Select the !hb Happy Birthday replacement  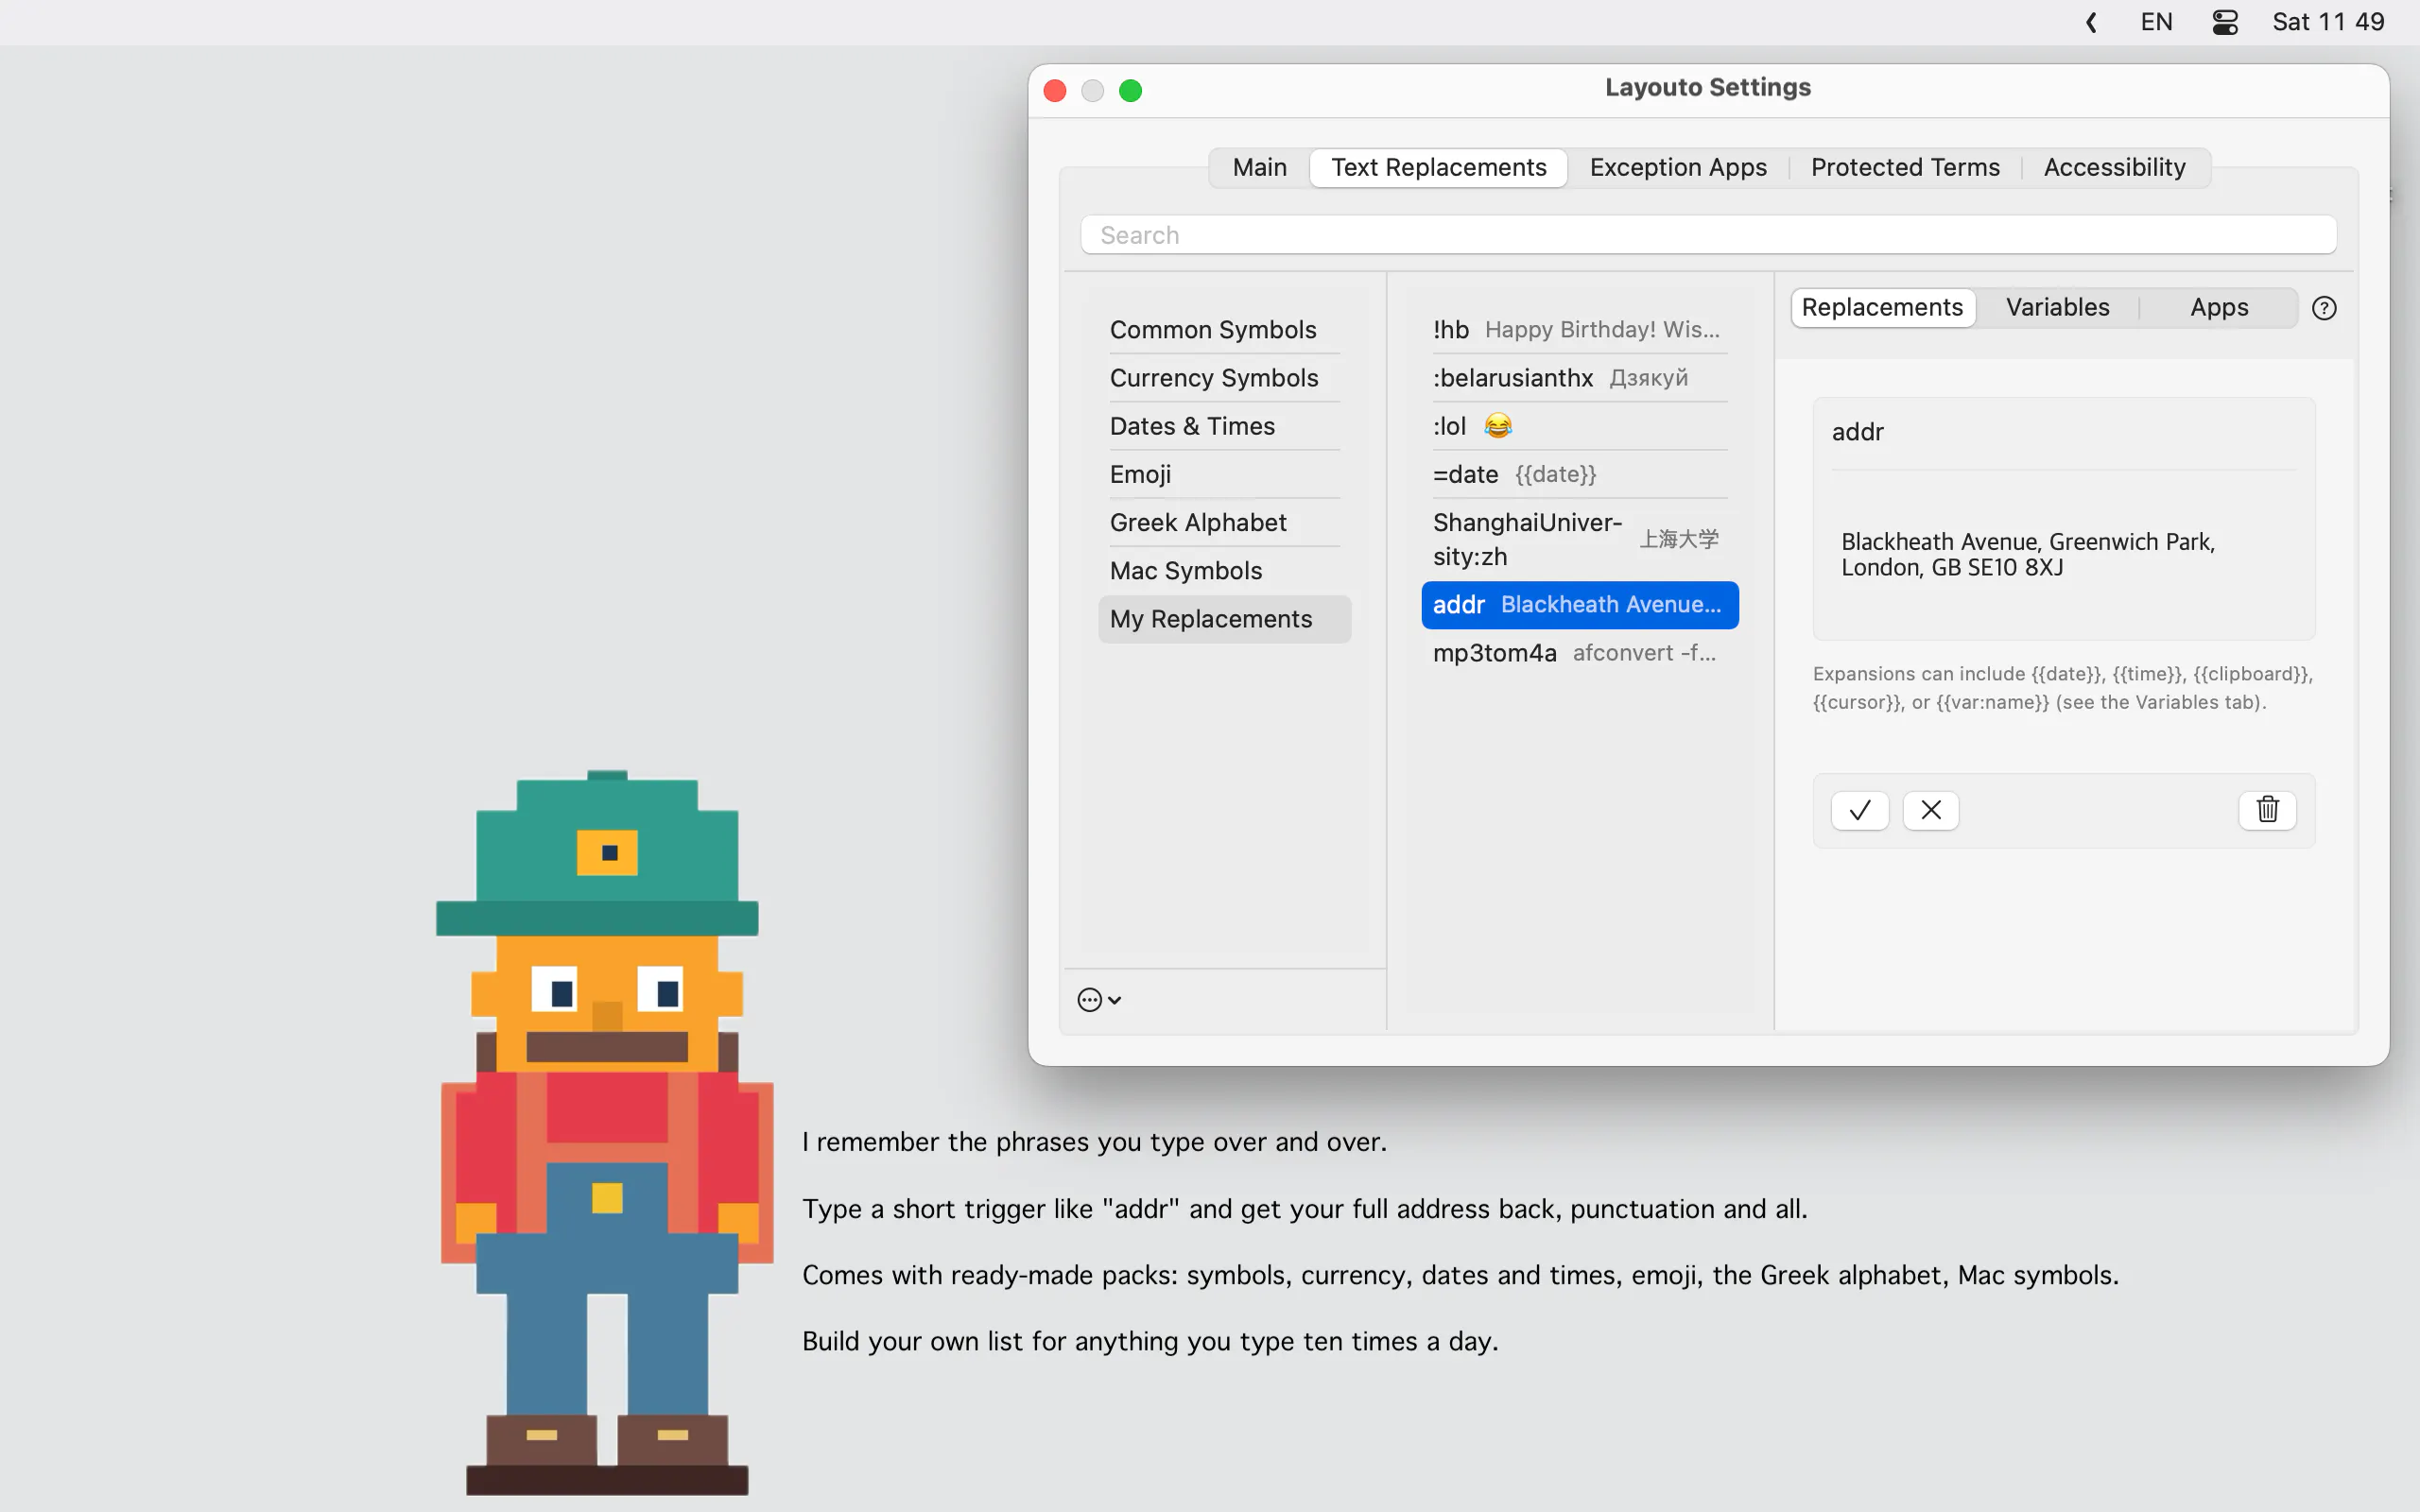(x=1579, y=330)
